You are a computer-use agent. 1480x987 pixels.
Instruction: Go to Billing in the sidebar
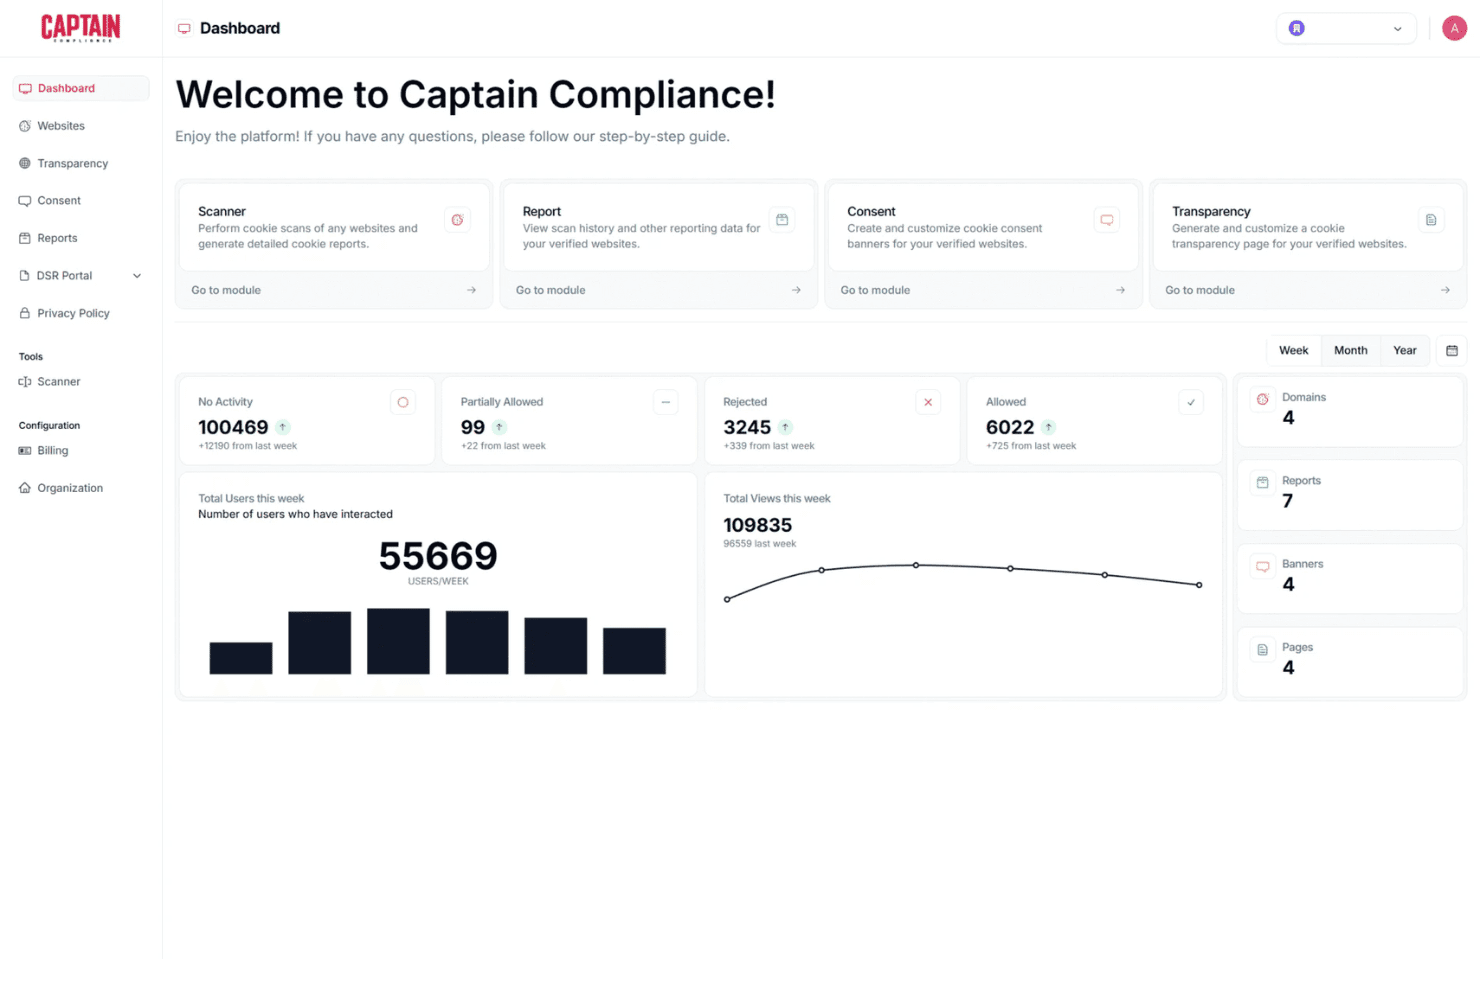tap(81, 451)
